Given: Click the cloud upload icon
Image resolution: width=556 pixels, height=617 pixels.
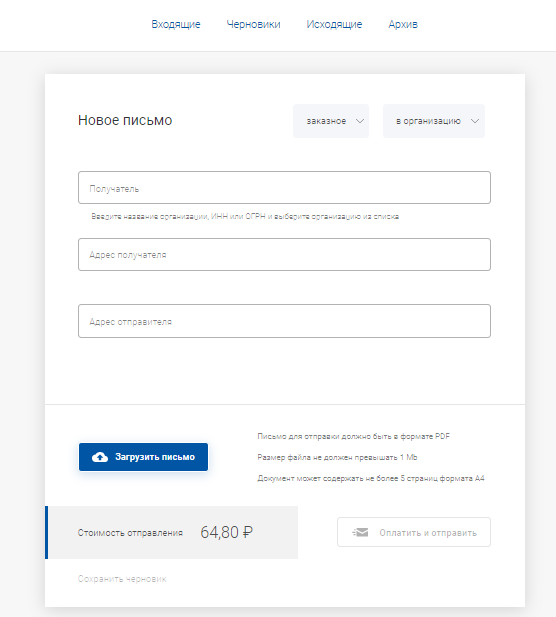Looking at the screenshot, I should click(x=100, y=457).
